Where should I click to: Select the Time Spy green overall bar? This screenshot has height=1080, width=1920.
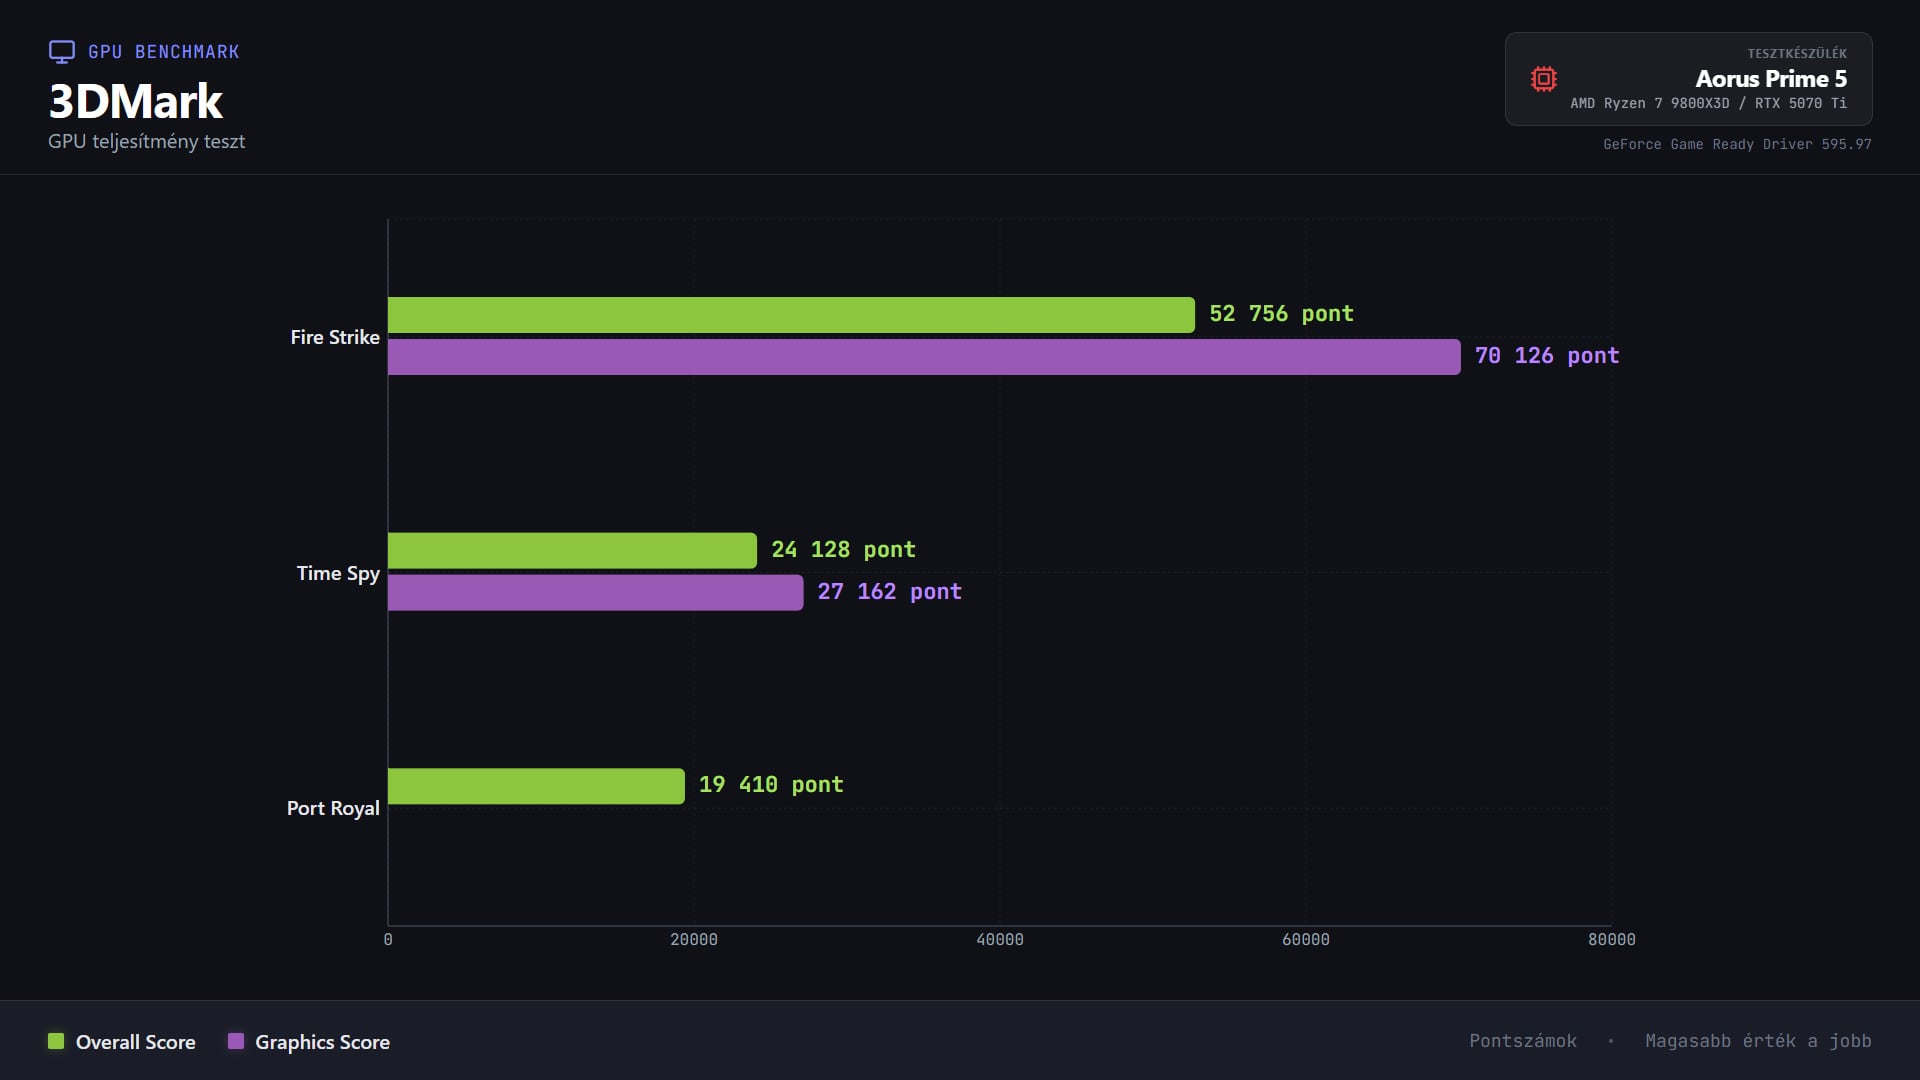coord(571,551)
